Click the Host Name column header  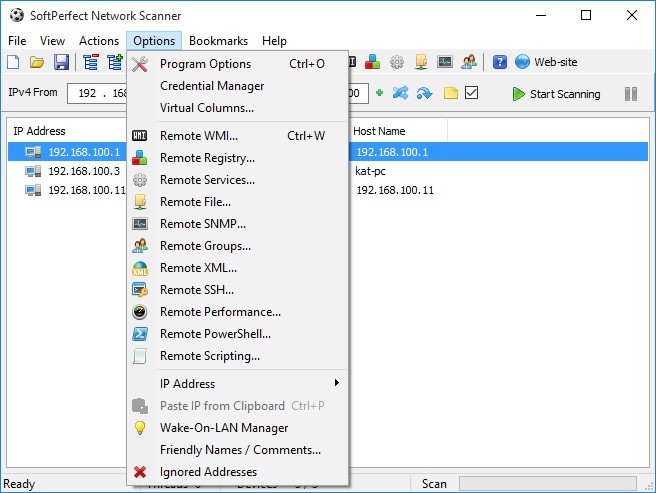379,131
